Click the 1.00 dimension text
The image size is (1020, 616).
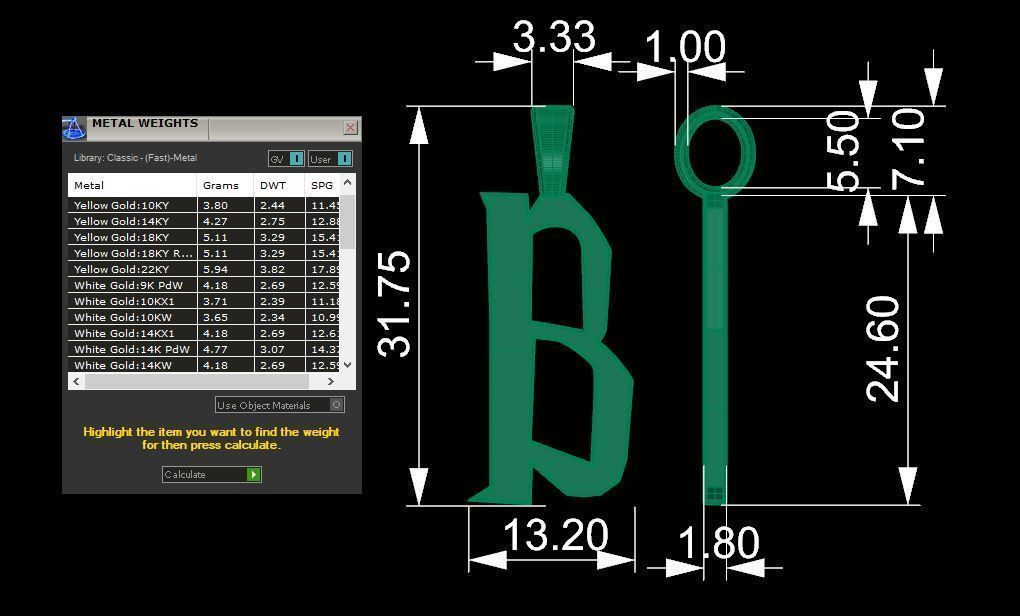[685, 47]
